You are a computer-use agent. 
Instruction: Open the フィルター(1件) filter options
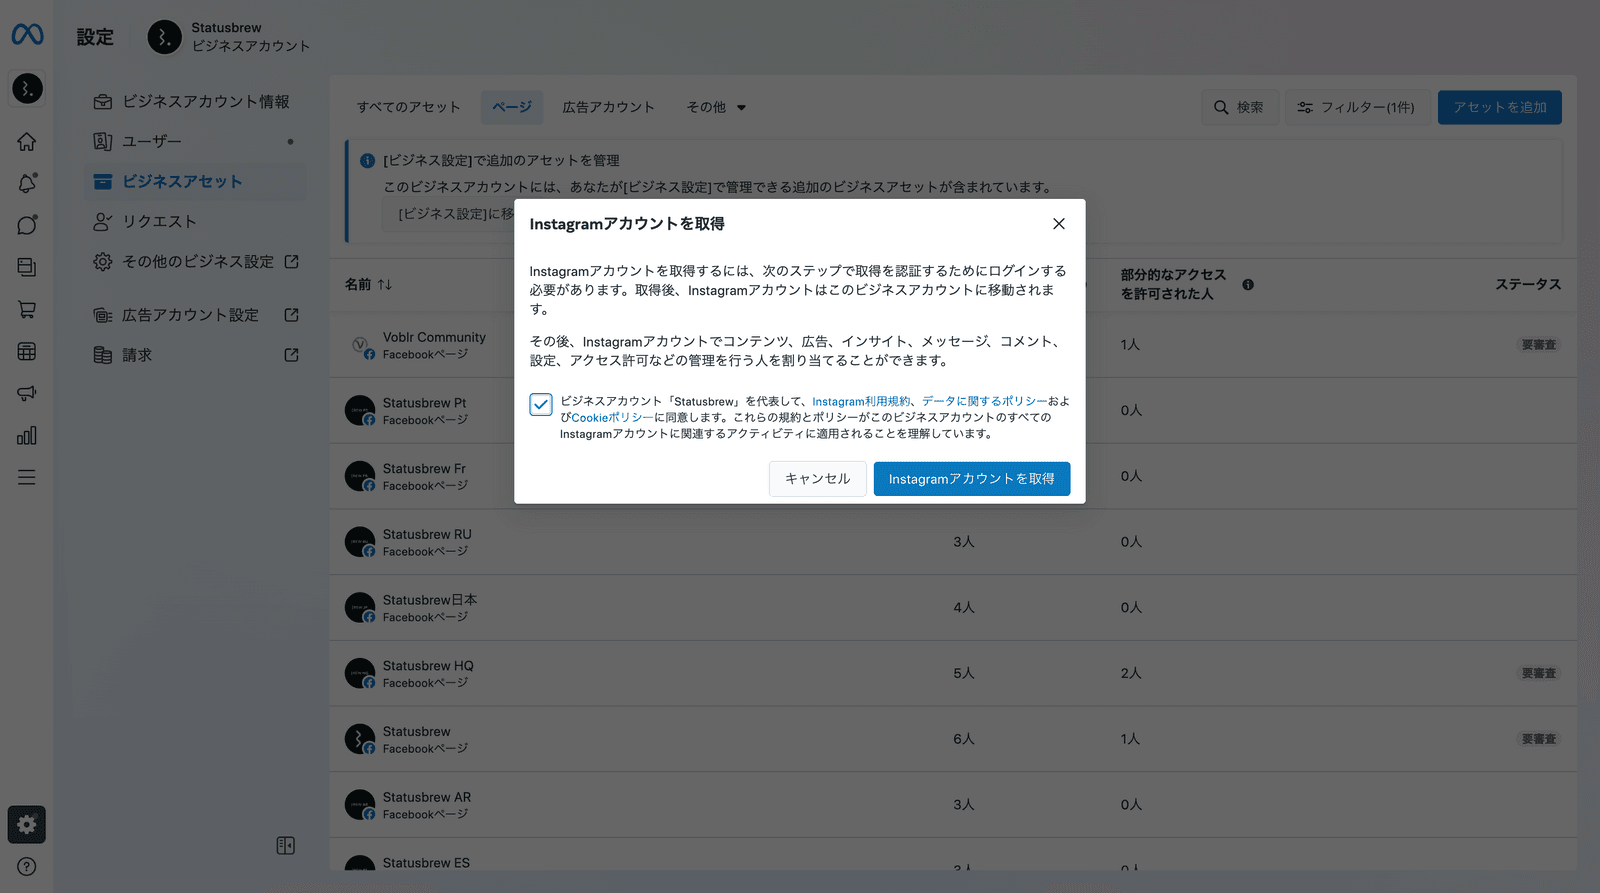[x=1356, y=108]
